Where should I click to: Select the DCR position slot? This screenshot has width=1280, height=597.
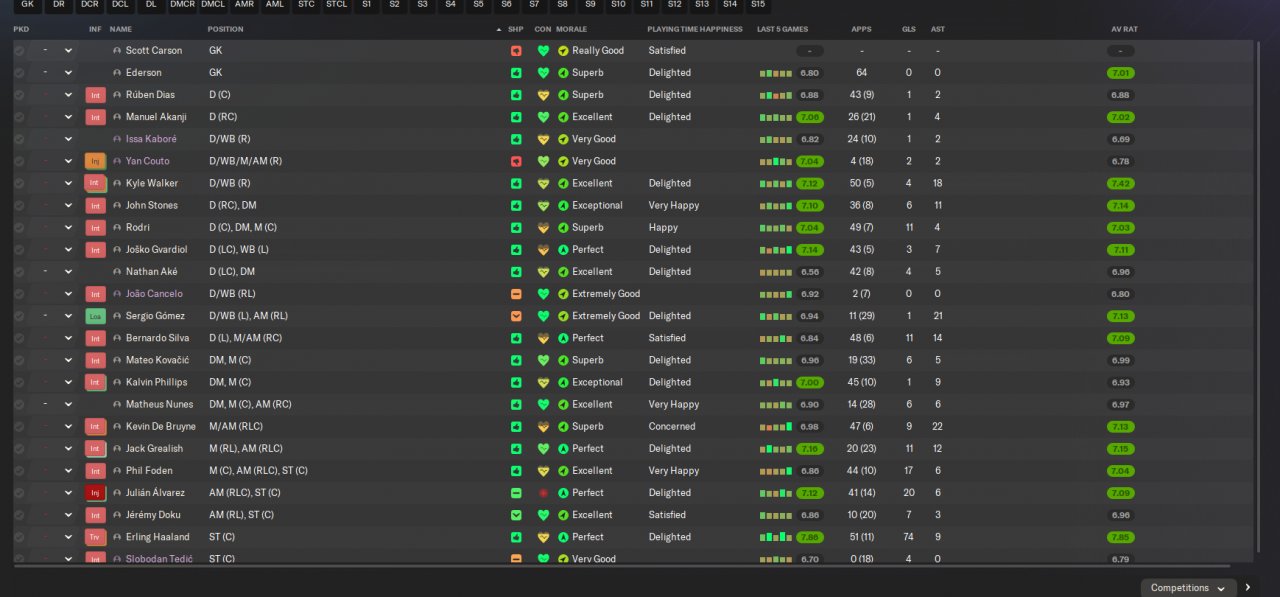(x=90, y=5)
